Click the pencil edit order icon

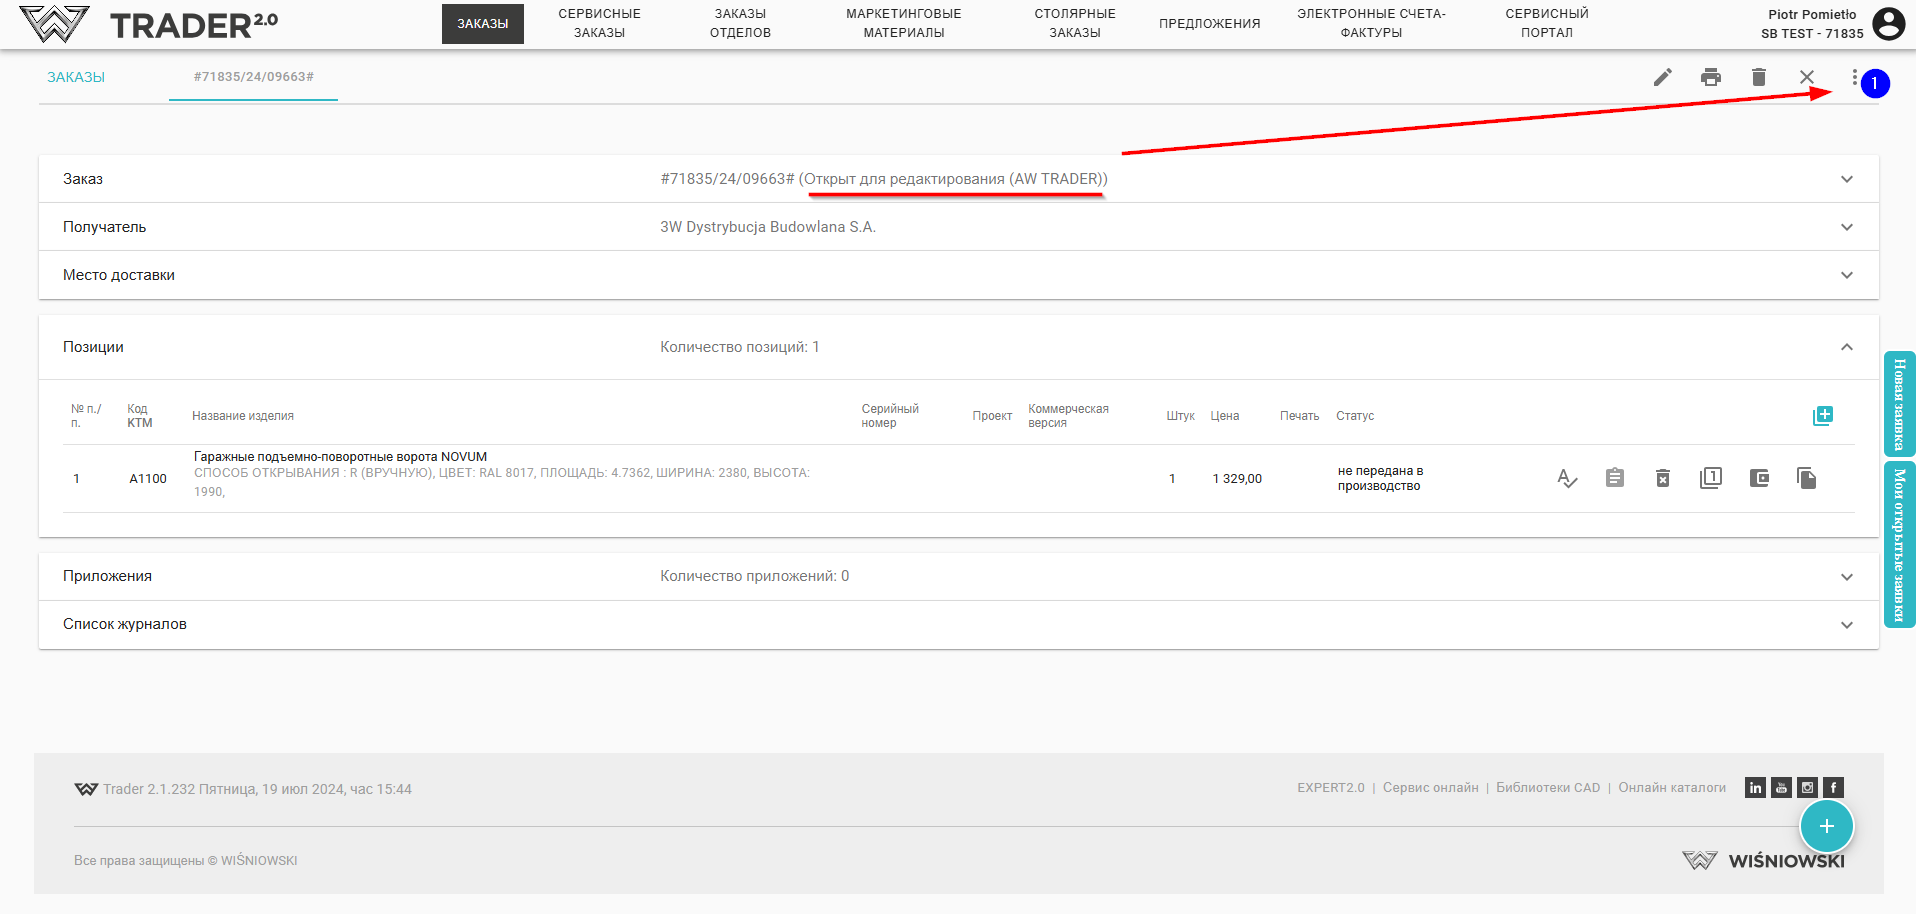coord(1662,77)
